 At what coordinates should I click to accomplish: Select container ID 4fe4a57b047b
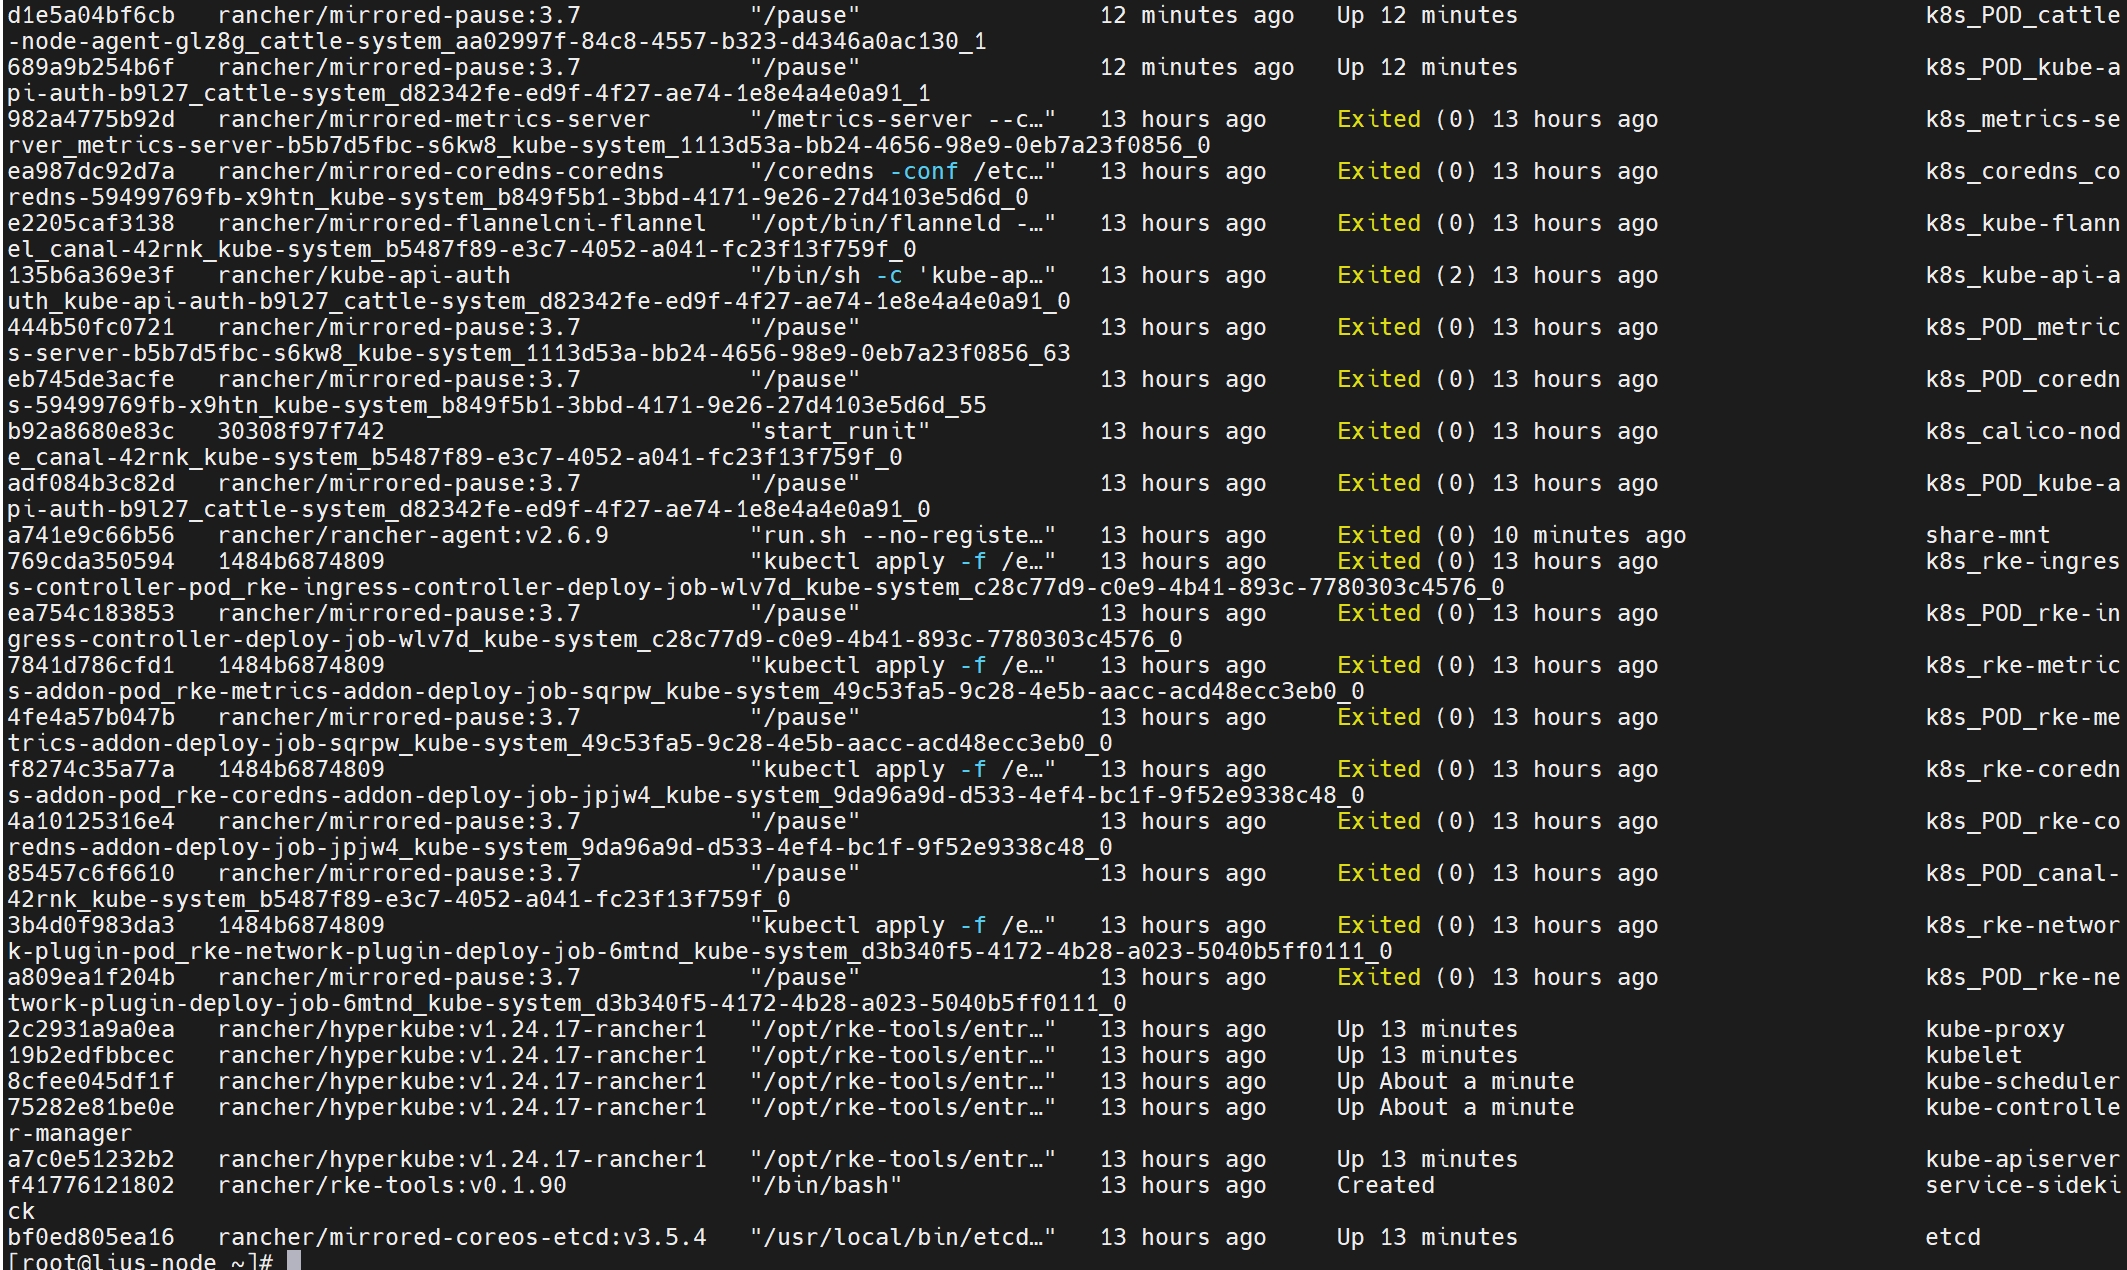coord(91,718)
